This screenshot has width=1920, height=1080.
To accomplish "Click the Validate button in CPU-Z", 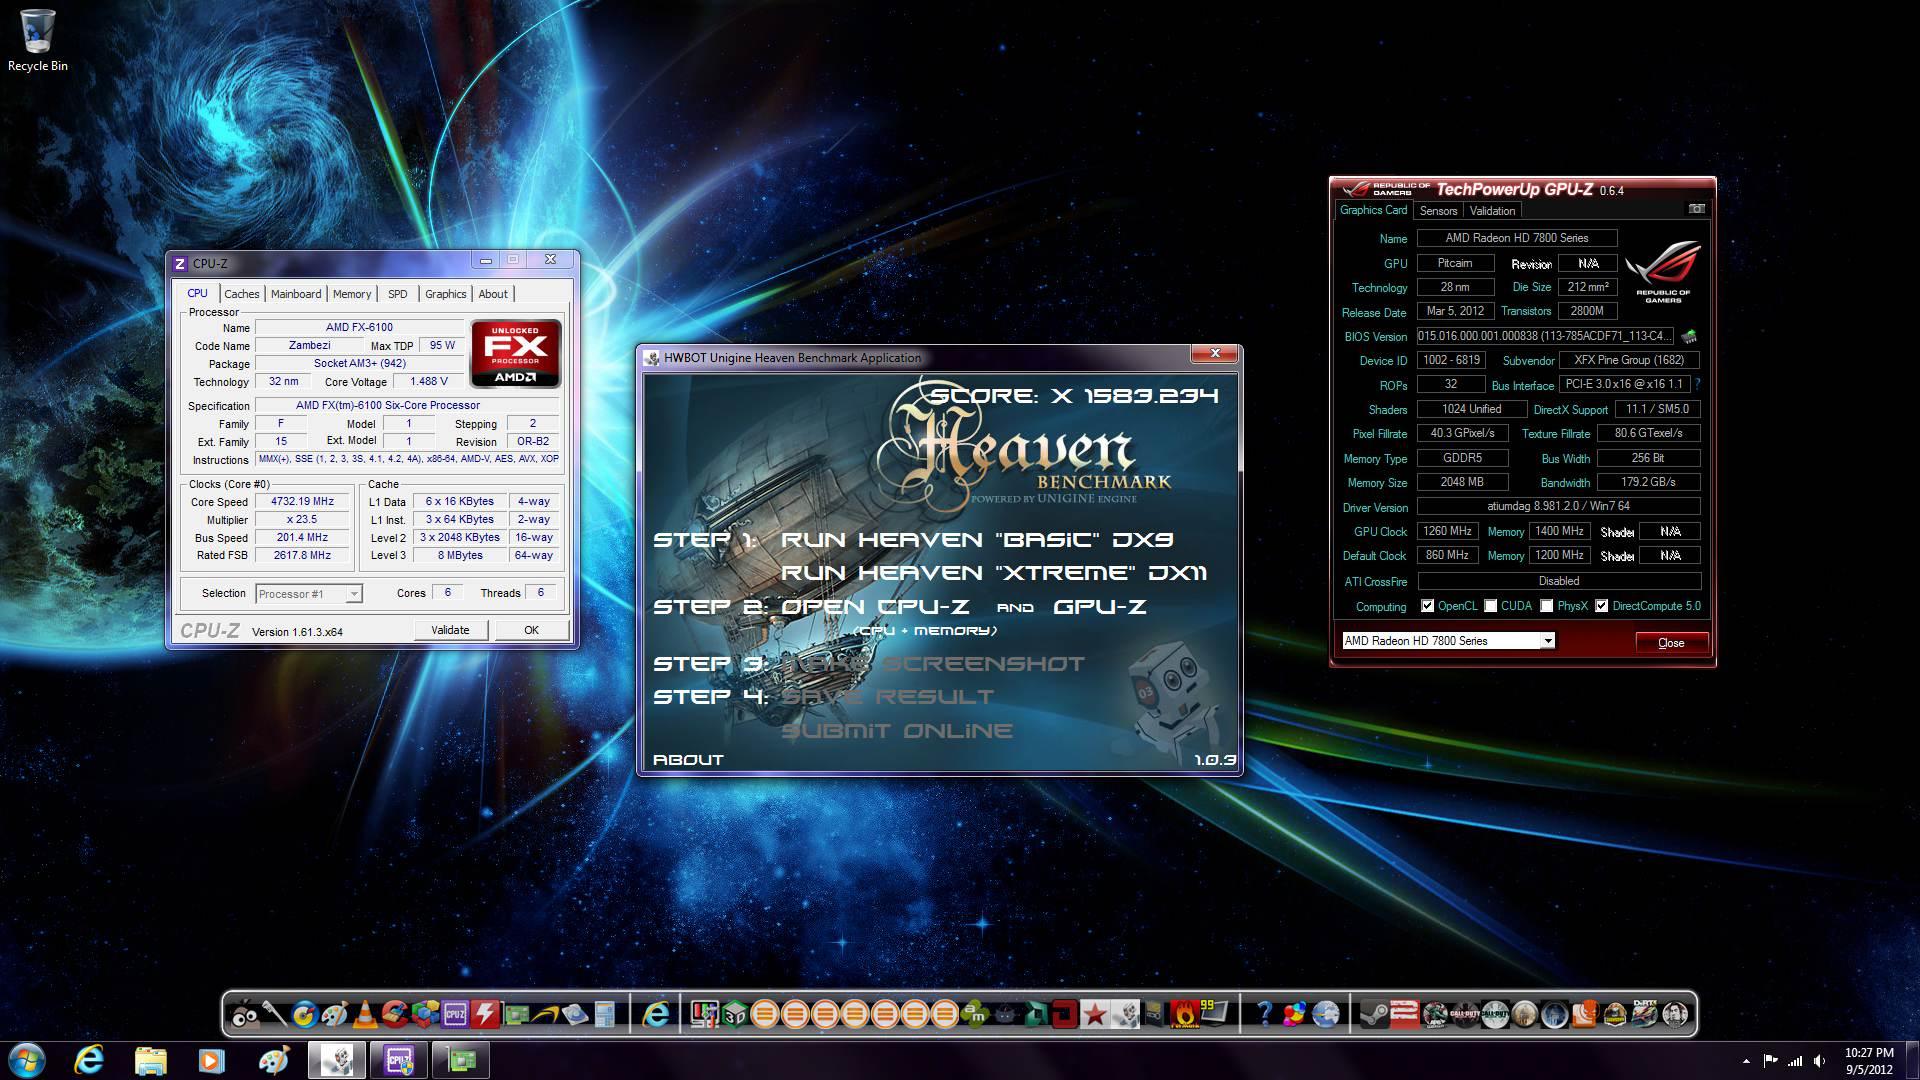I will [x=450, y=630].
